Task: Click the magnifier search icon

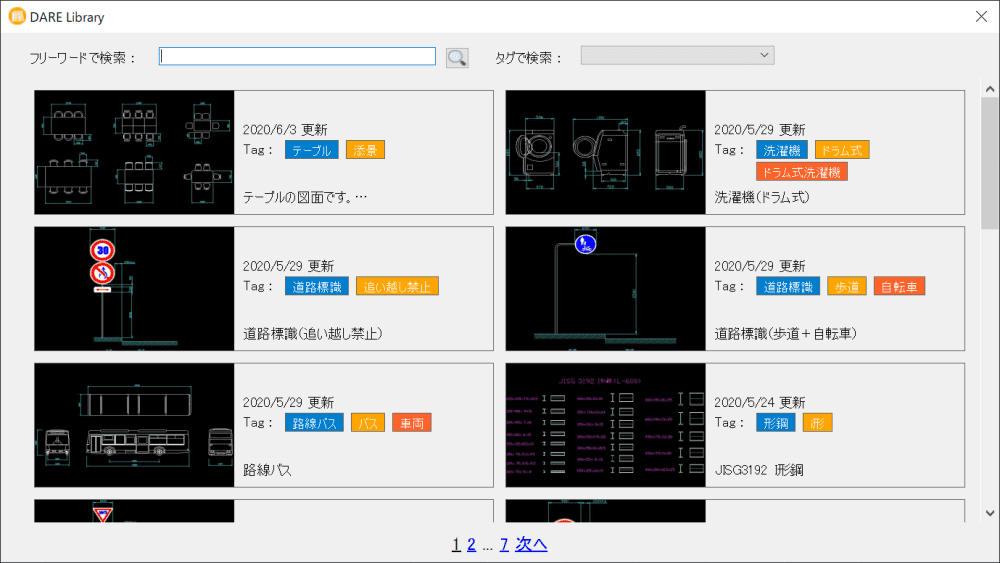Action: click(x=457, y=58)
